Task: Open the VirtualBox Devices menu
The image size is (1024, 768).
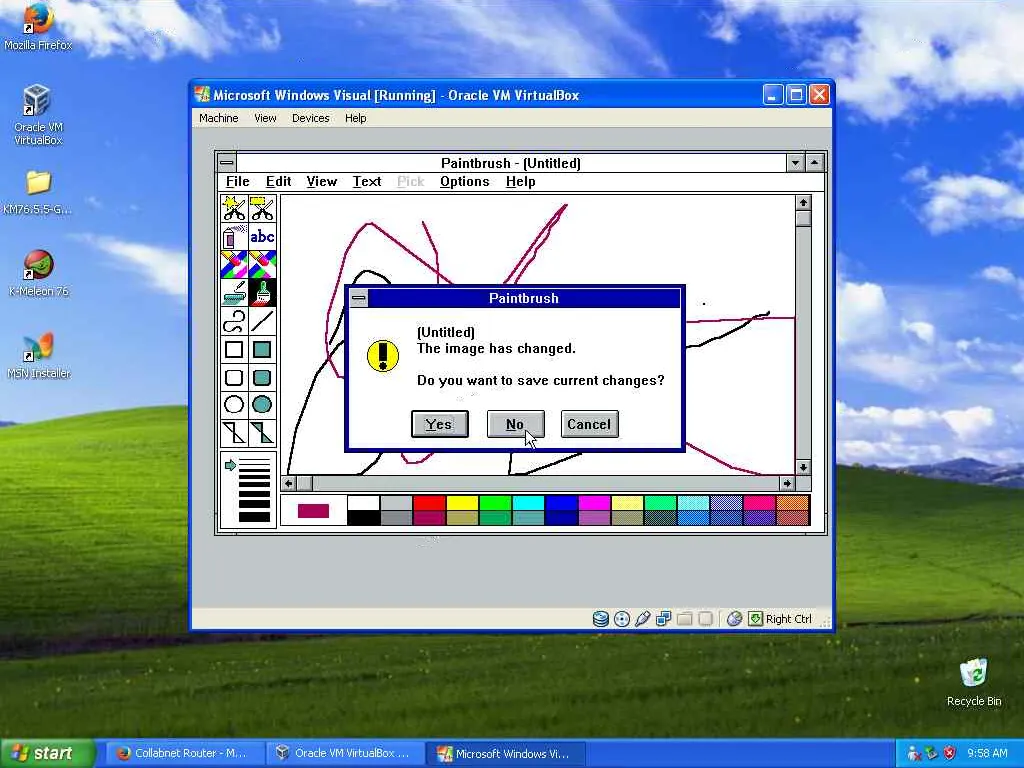Action: point(310,118)
